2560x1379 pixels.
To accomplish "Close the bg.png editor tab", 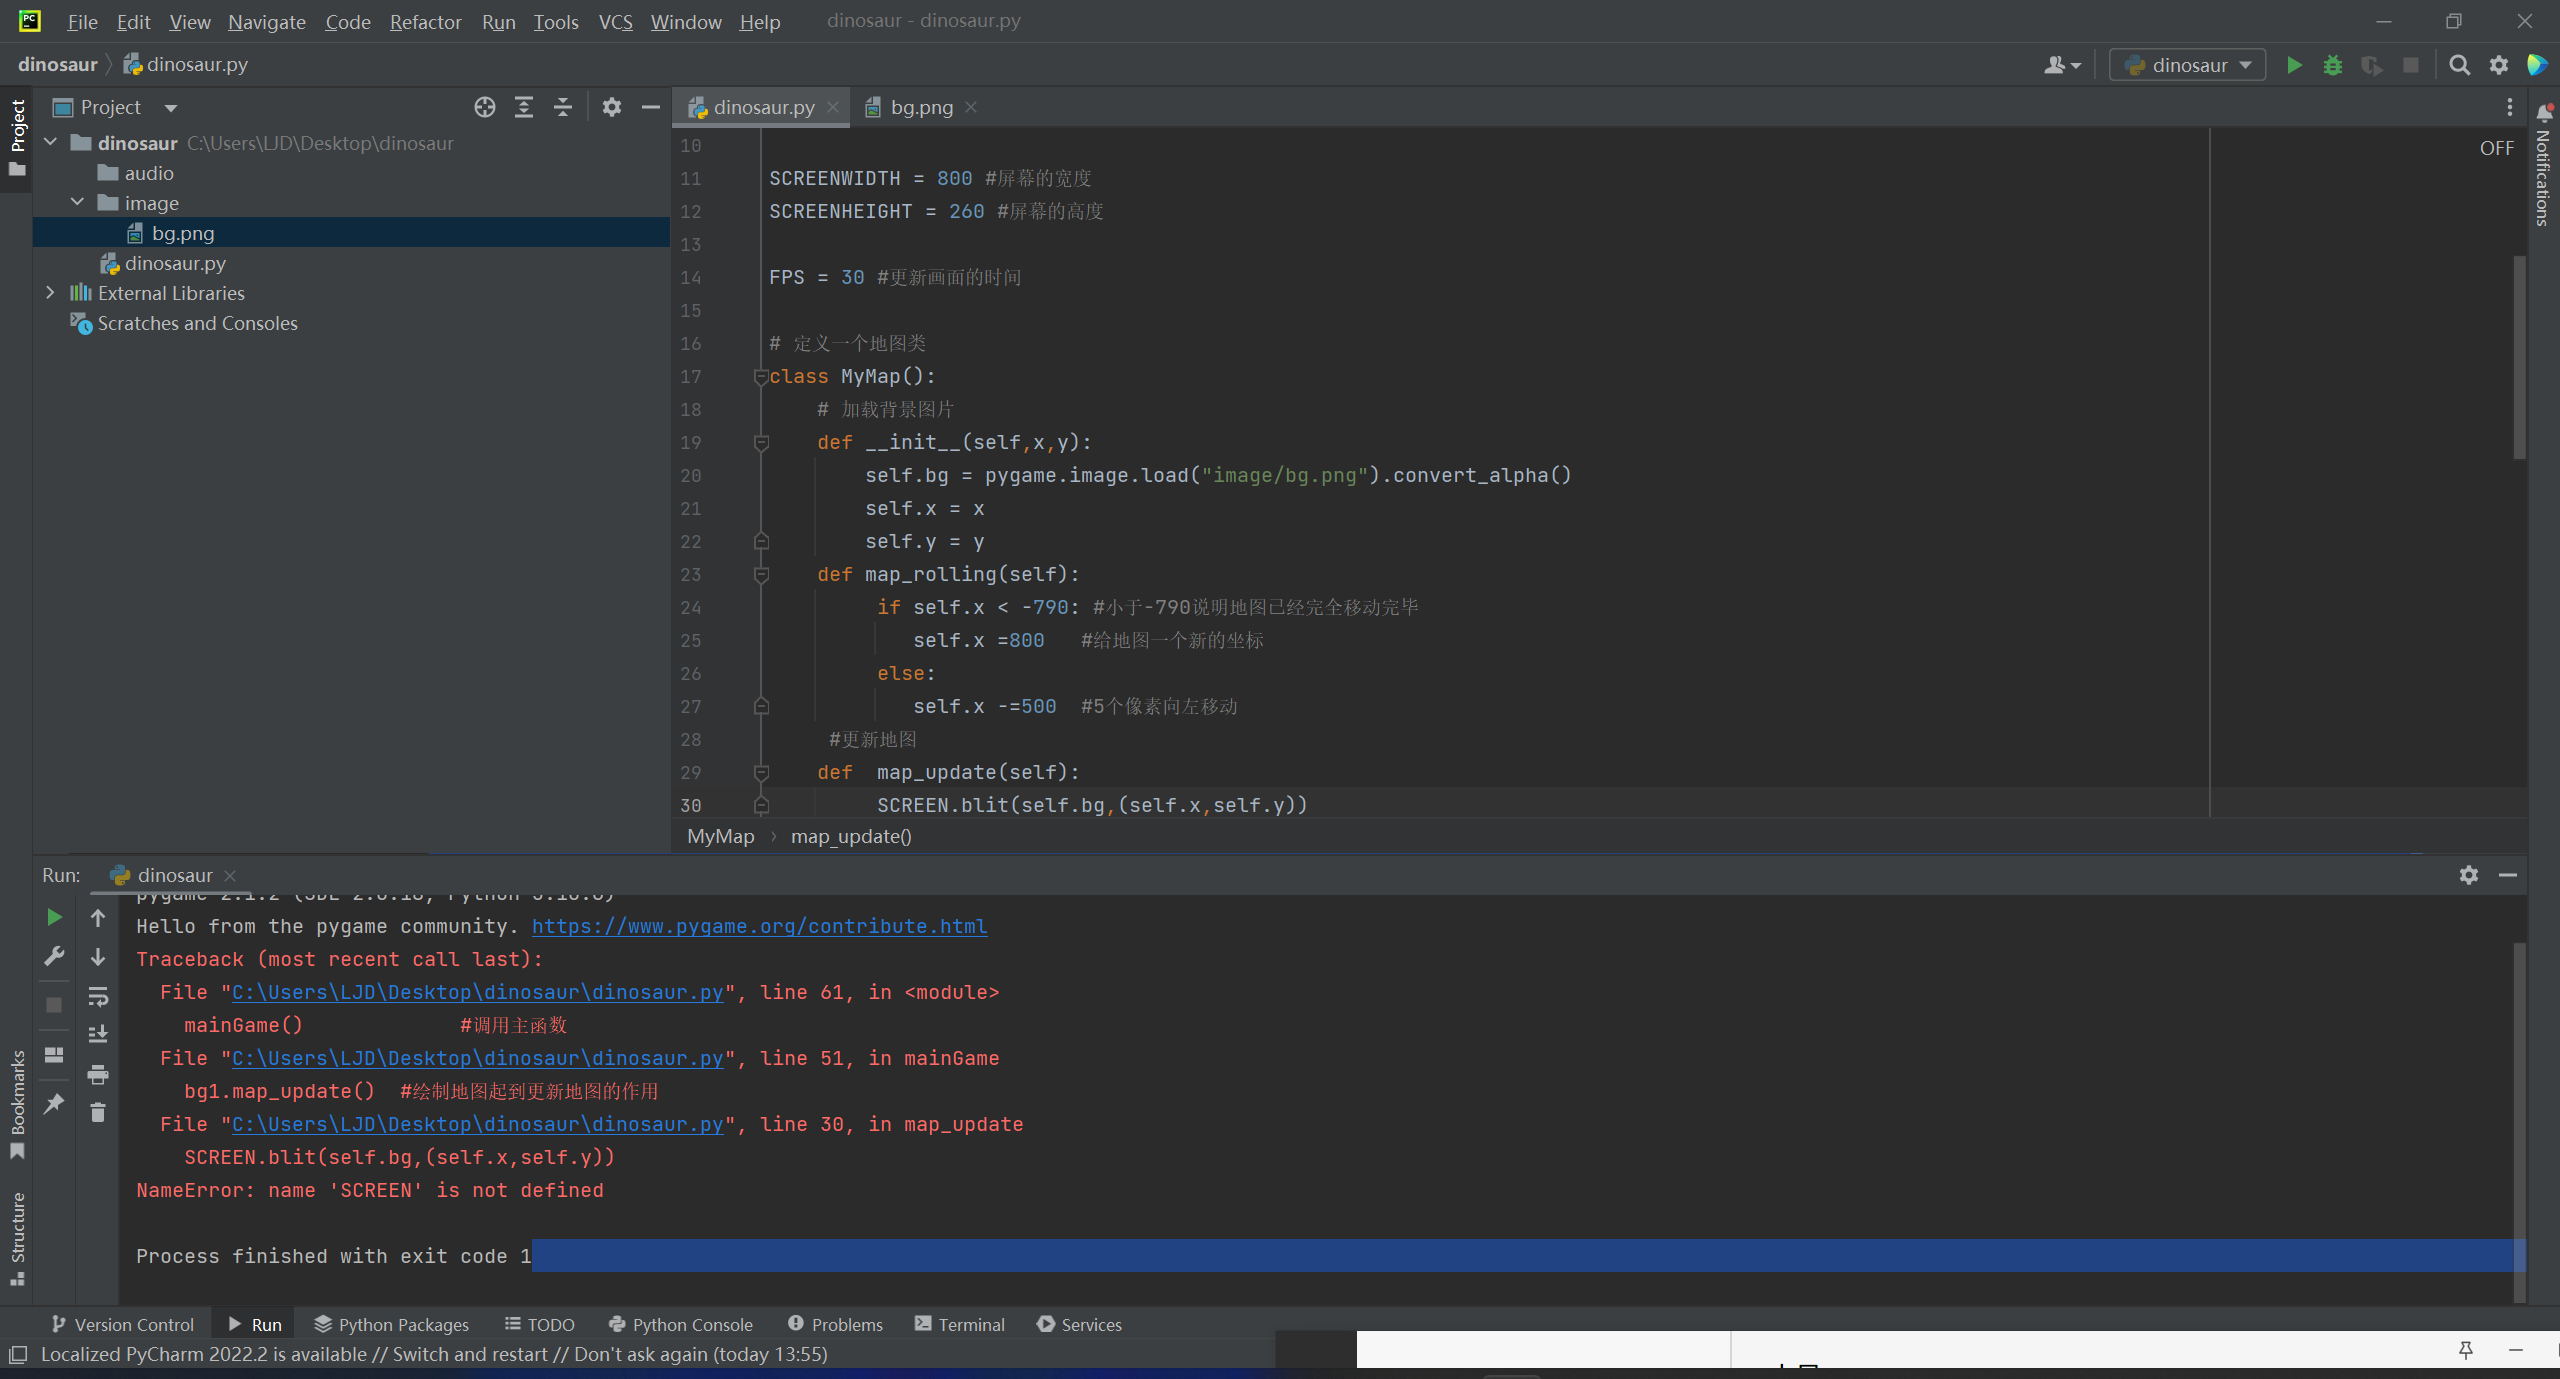I will coord(971,107).
